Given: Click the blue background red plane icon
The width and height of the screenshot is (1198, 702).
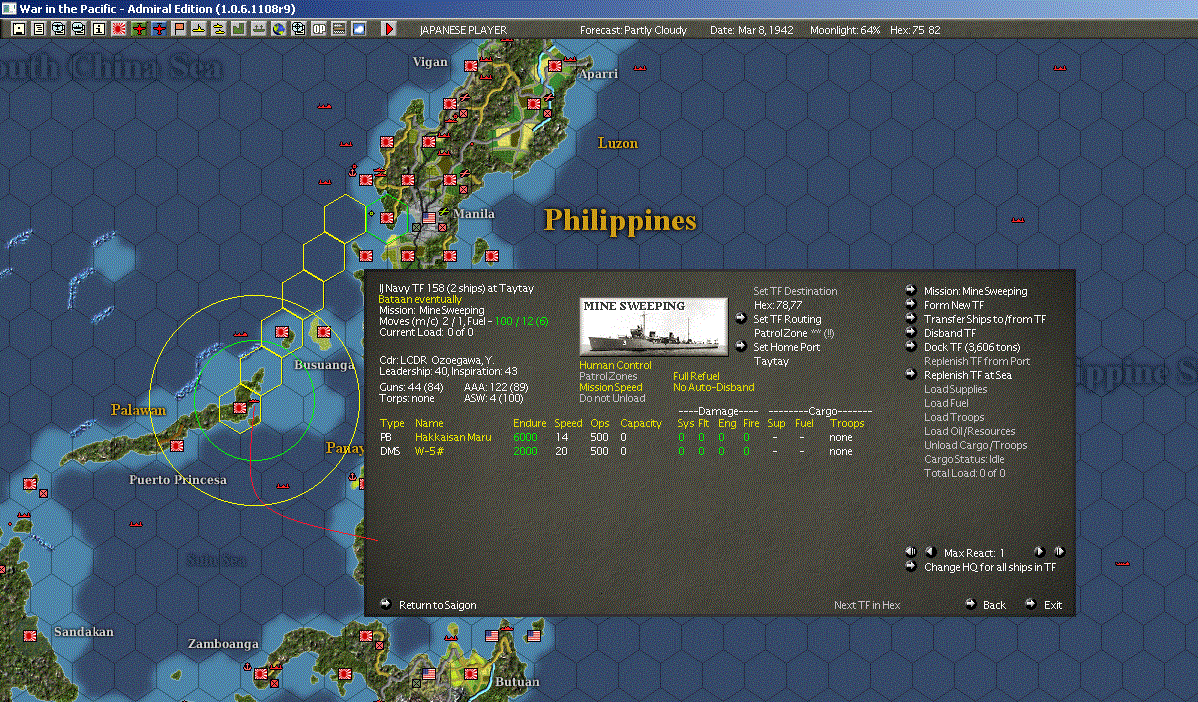Looking at the screenshot, I should coord(159,29).
